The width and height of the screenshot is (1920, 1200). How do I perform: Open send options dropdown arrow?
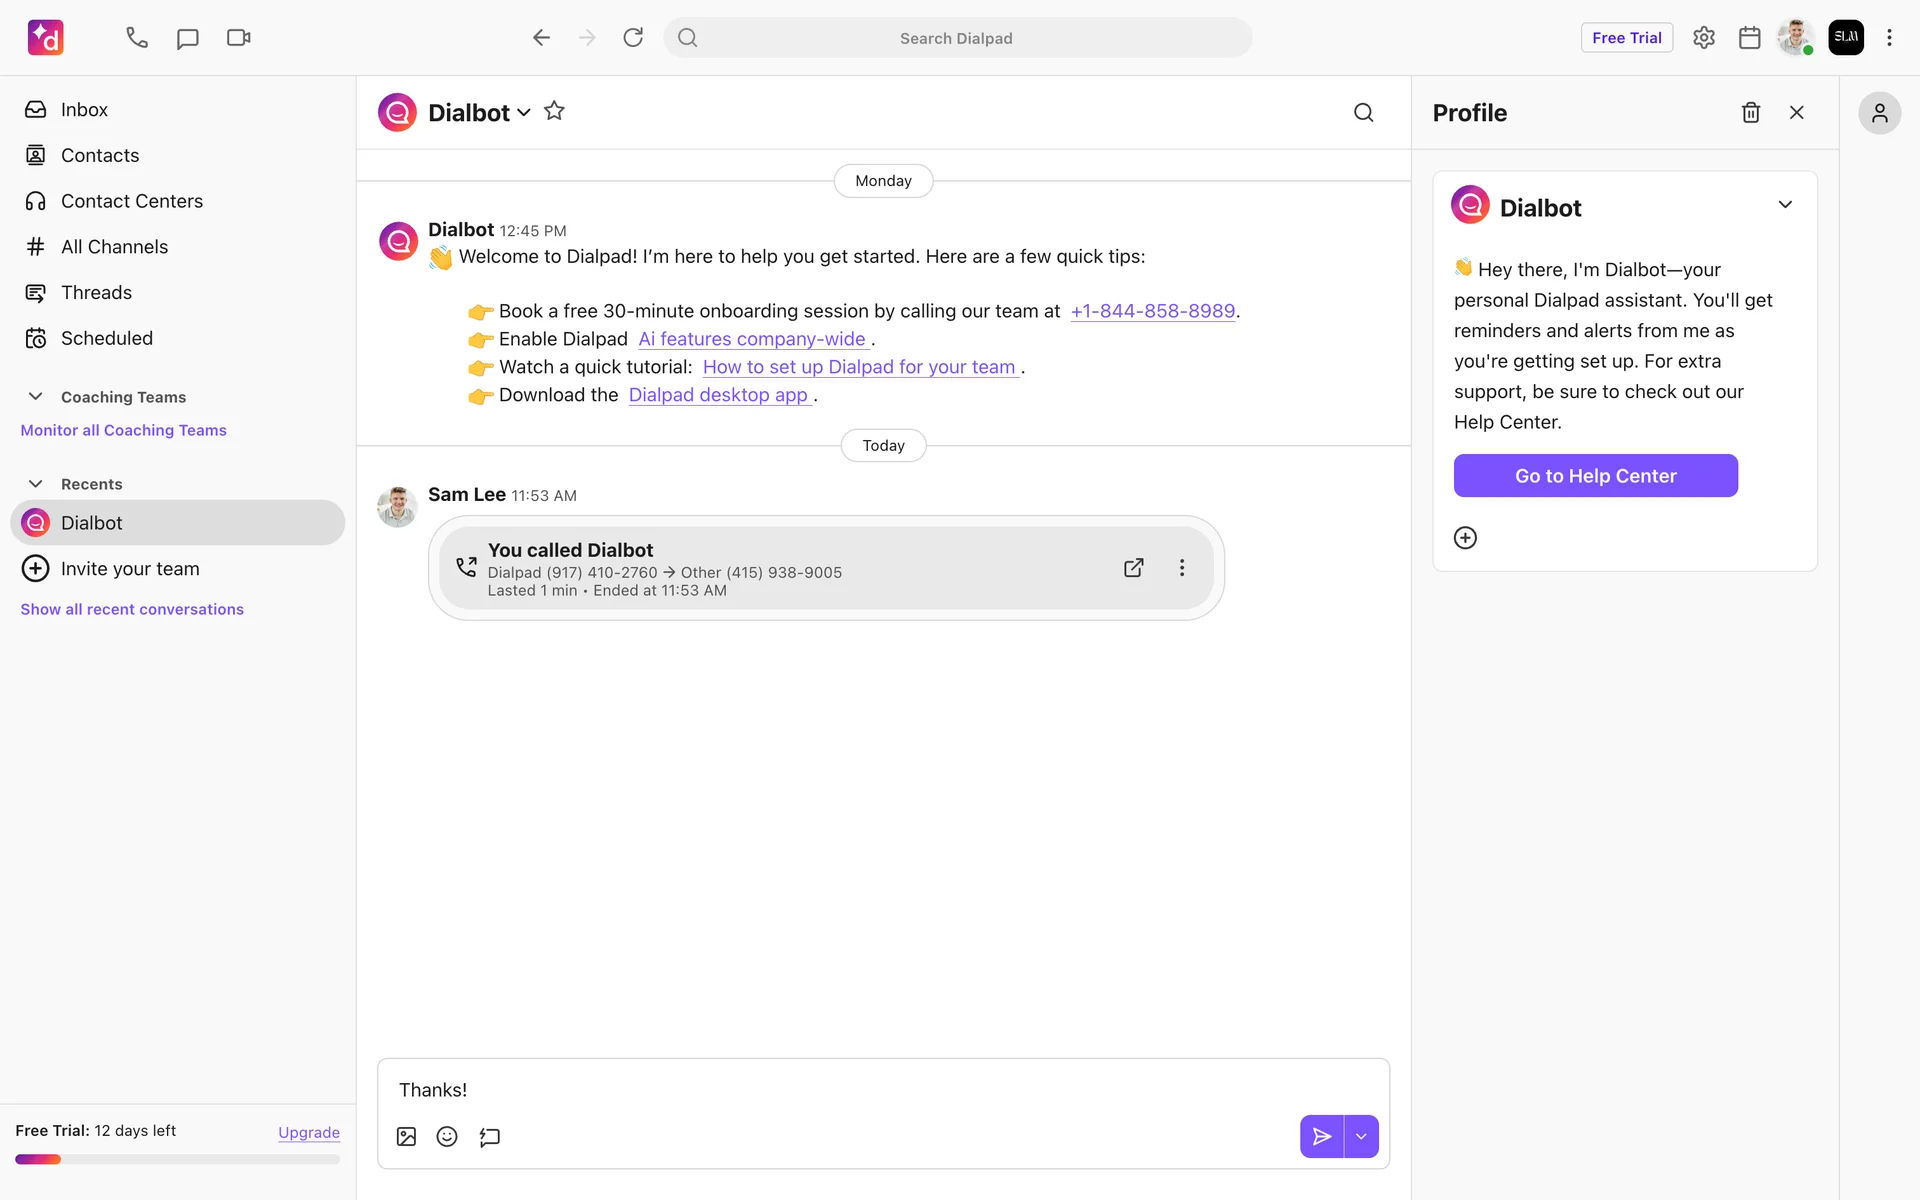click(1361, 1136)
